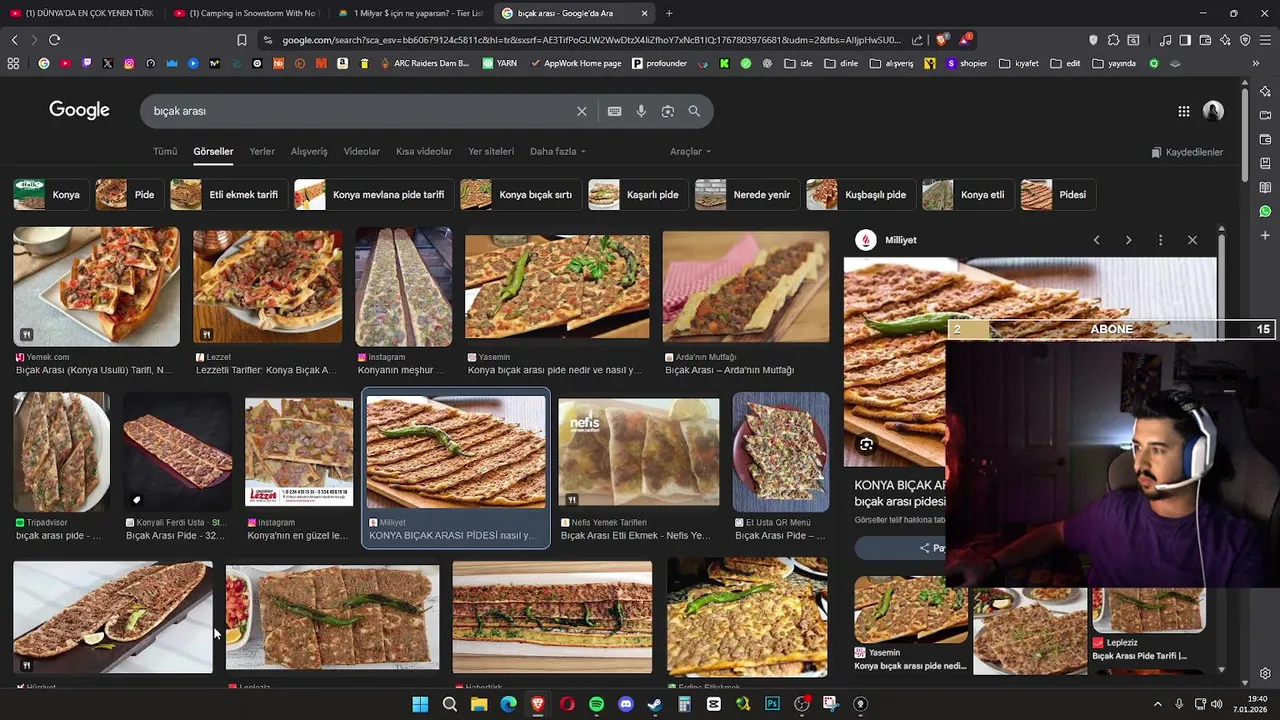
Task: Submit search with the magnifier icon
Action: click(x=694, y=111)
